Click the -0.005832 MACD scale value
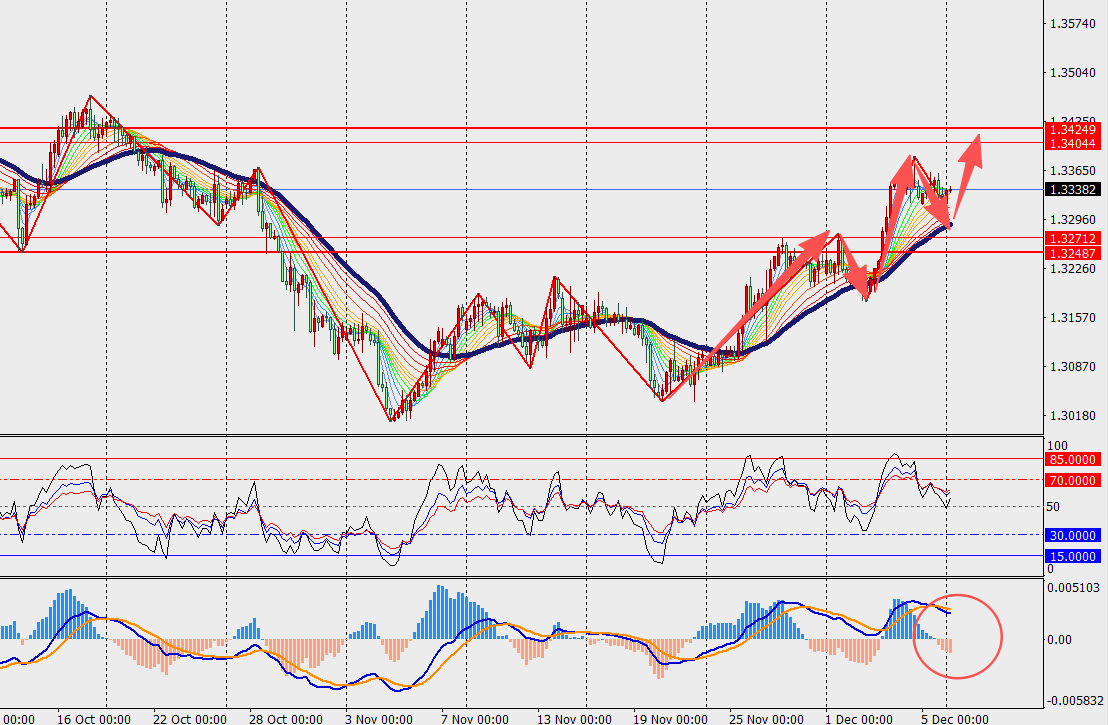1109x725 pixels. pos(1074,701)
